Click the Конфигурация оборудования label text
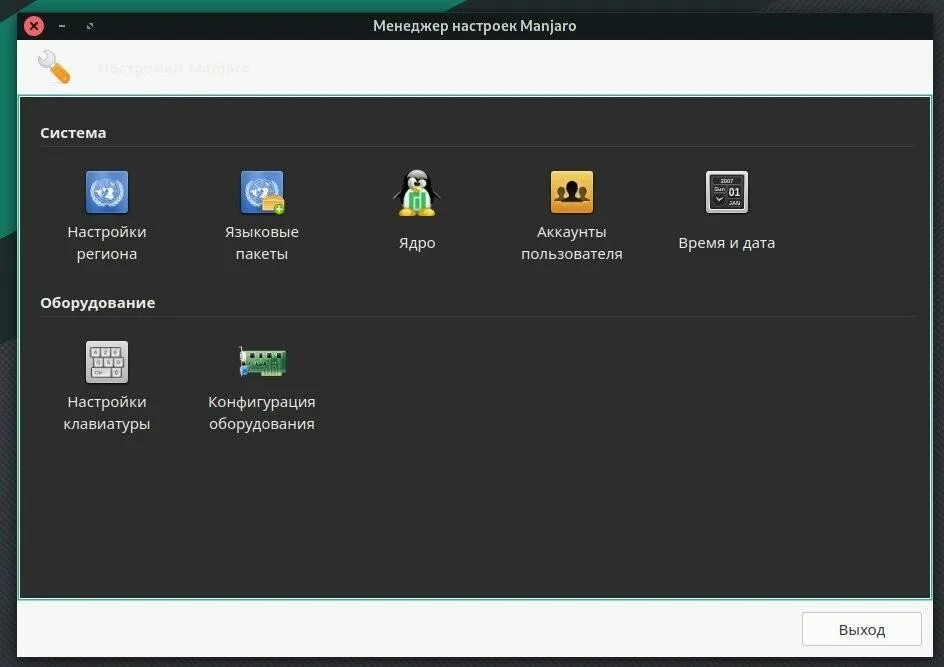 pos(262,412)
